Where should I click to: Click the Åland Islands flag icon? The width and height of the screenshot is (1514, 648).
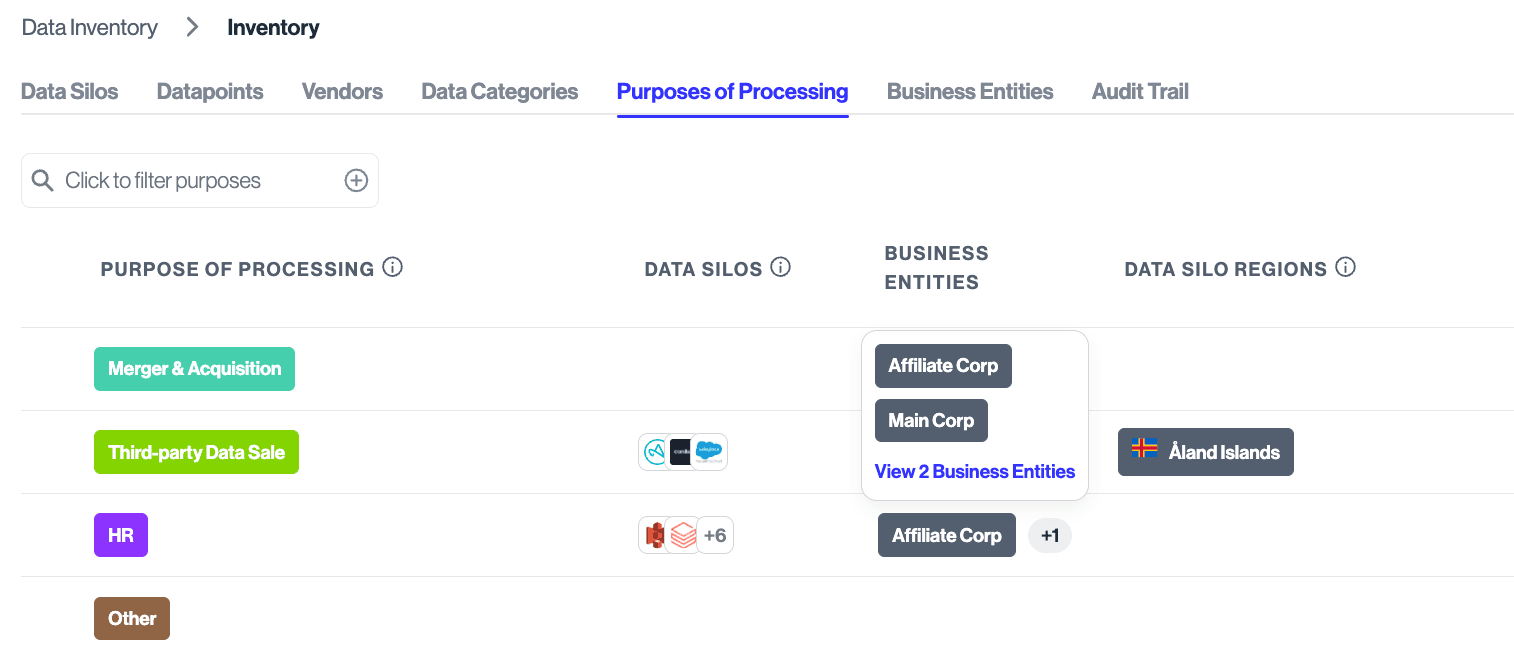click(x=1144, y=450)
